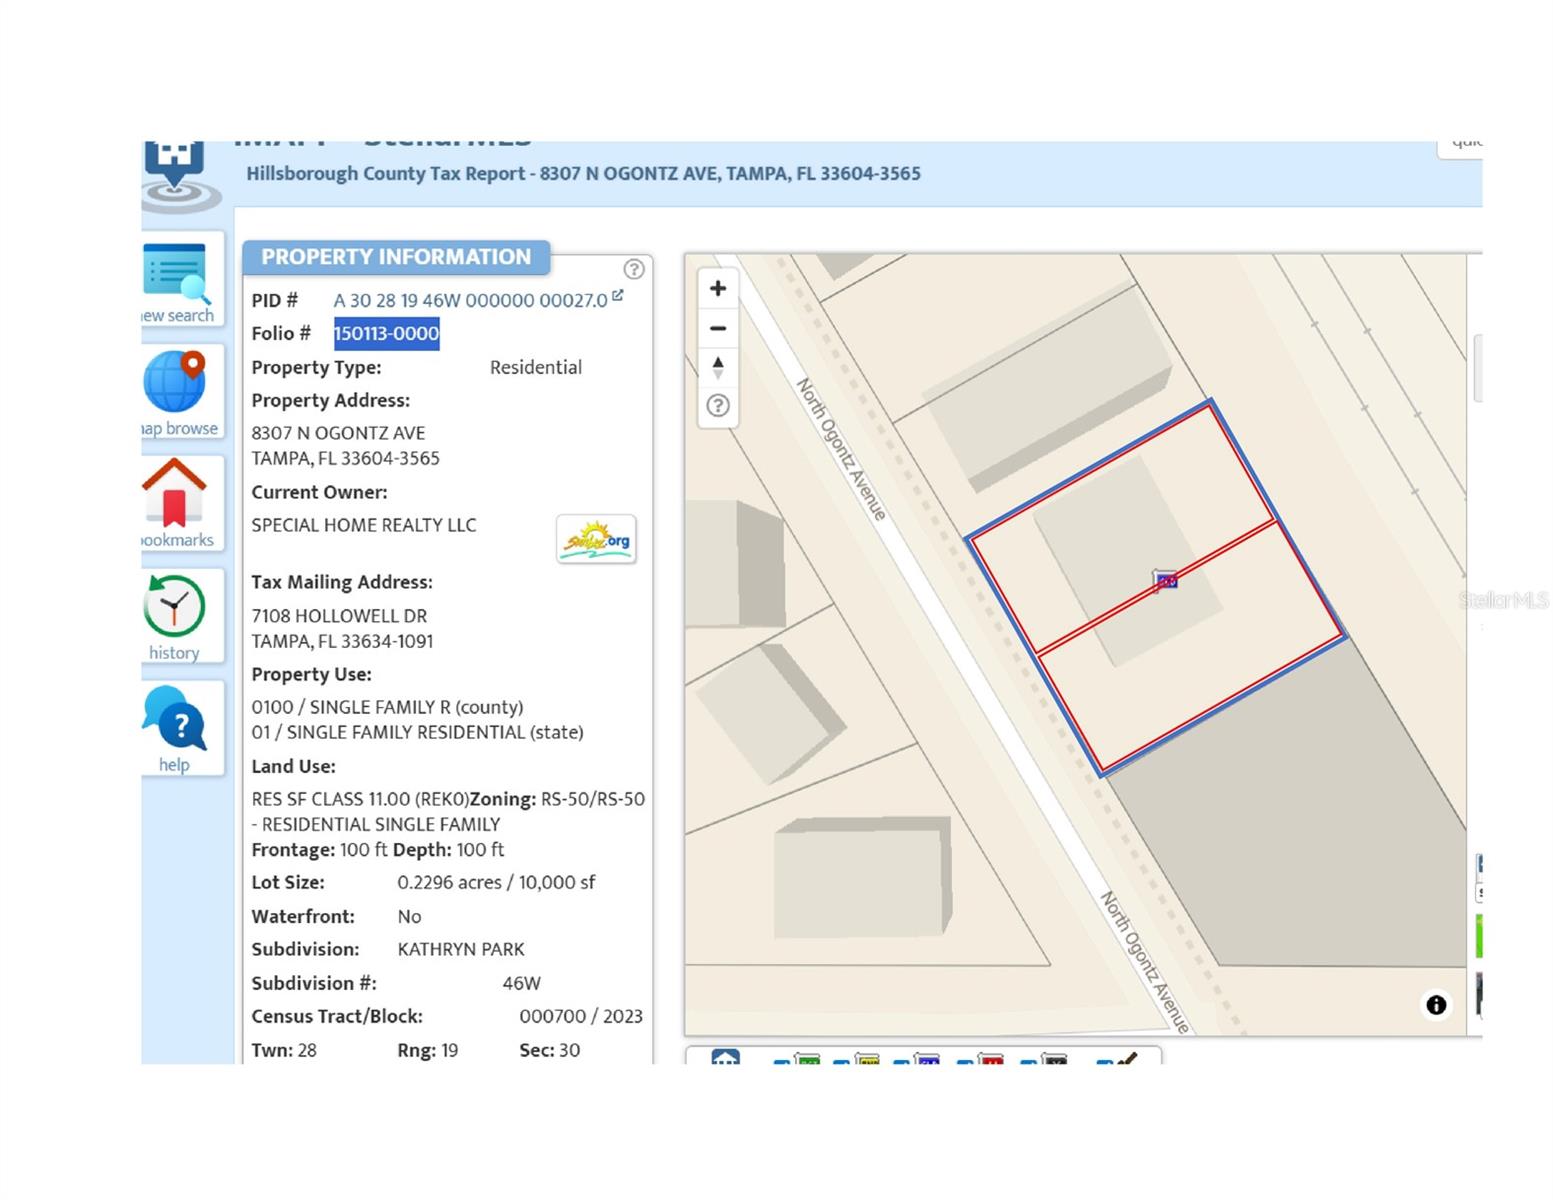Select the Property Information header tab

[x=396, y=257]
